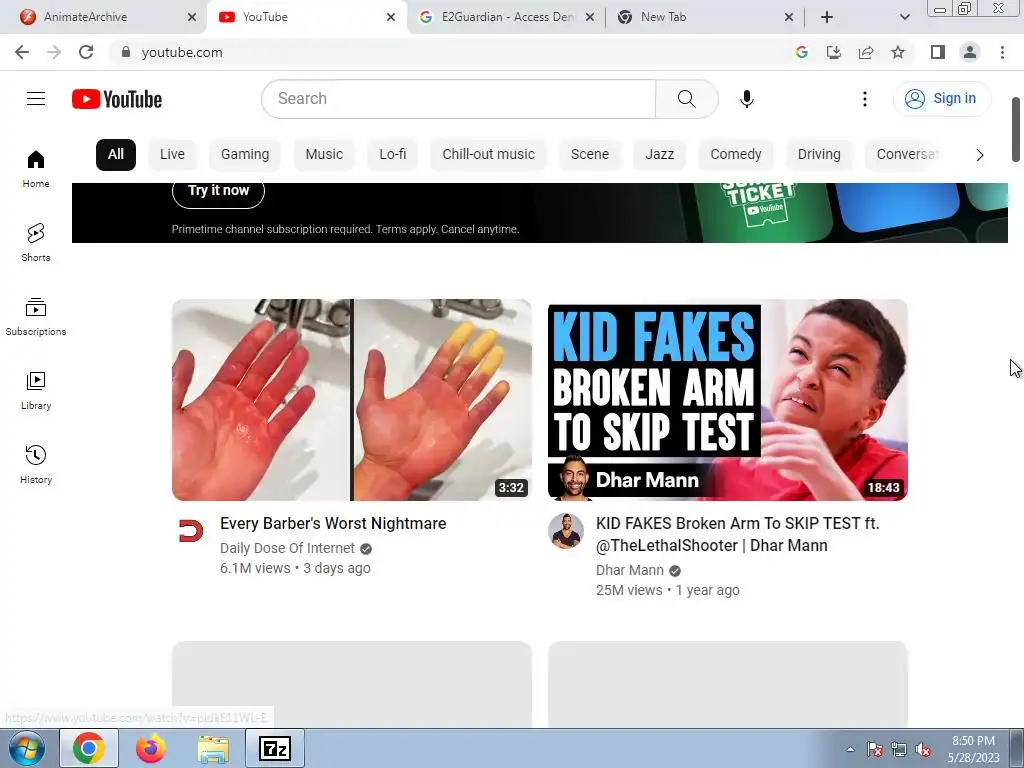Select the Lo-fi filter chip

point(392,155)
